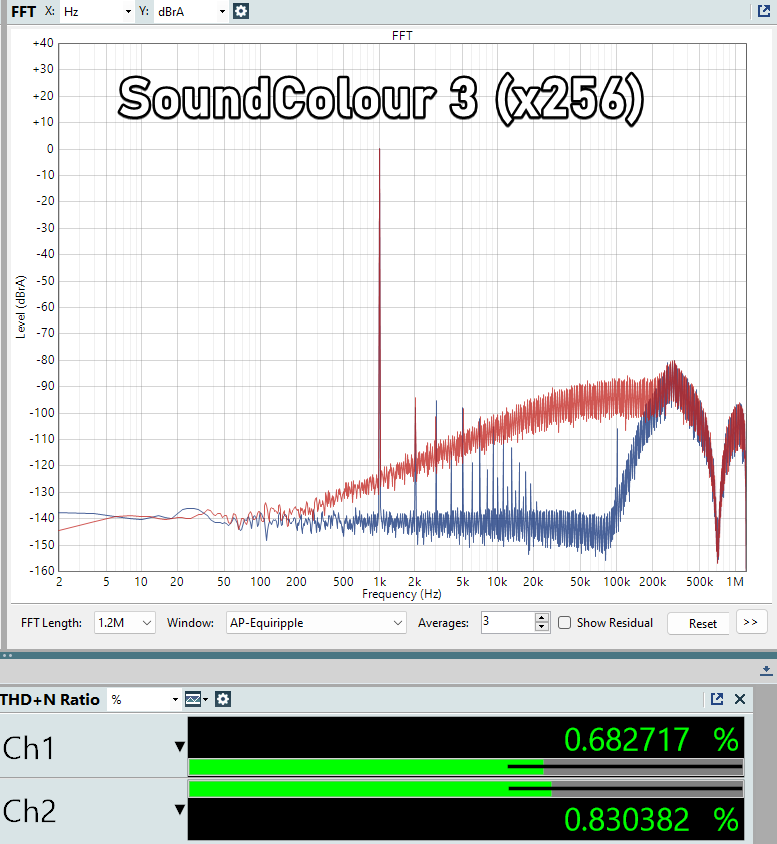Open the Ch1 channel arrow menu
Viewport: 777px width, 844px height.
(x=179, y=746)
